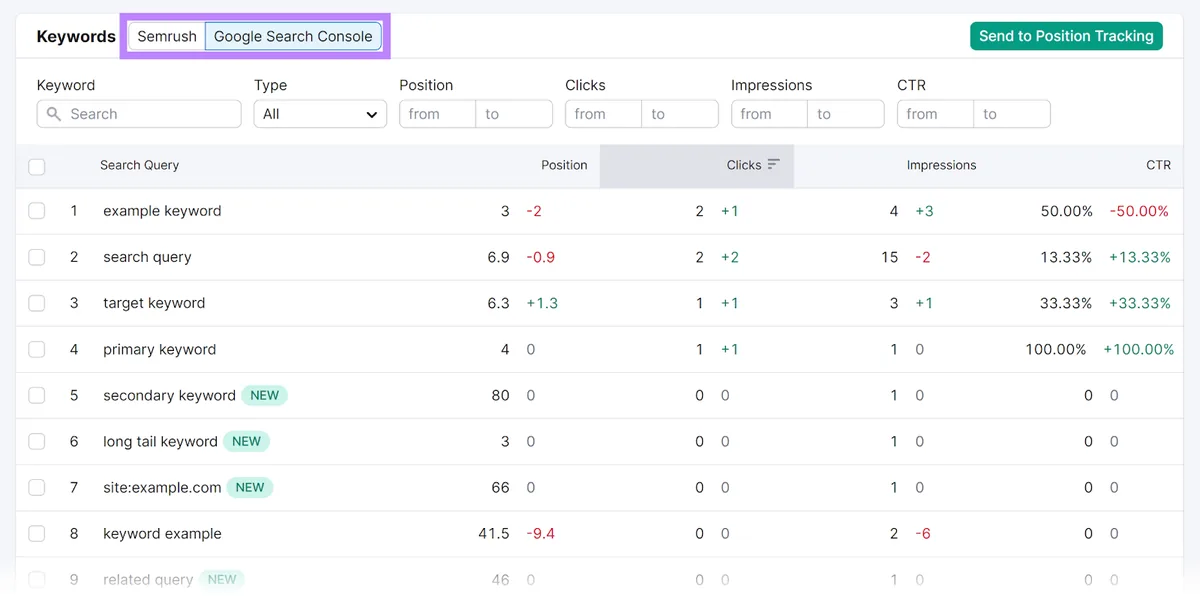This screenshot has height=603, width=1200.
Task: Check the box for long tail keyword row
Action: [37, 441]
